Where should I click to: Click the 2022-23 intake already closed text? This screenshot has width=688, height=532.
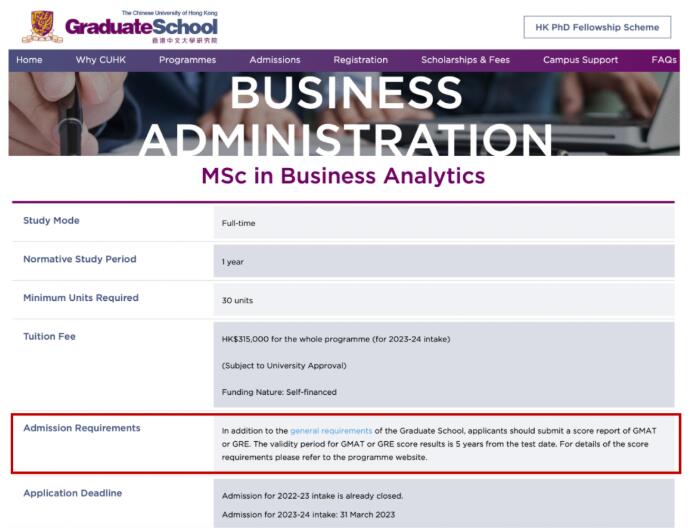click(x=312, y=496)
